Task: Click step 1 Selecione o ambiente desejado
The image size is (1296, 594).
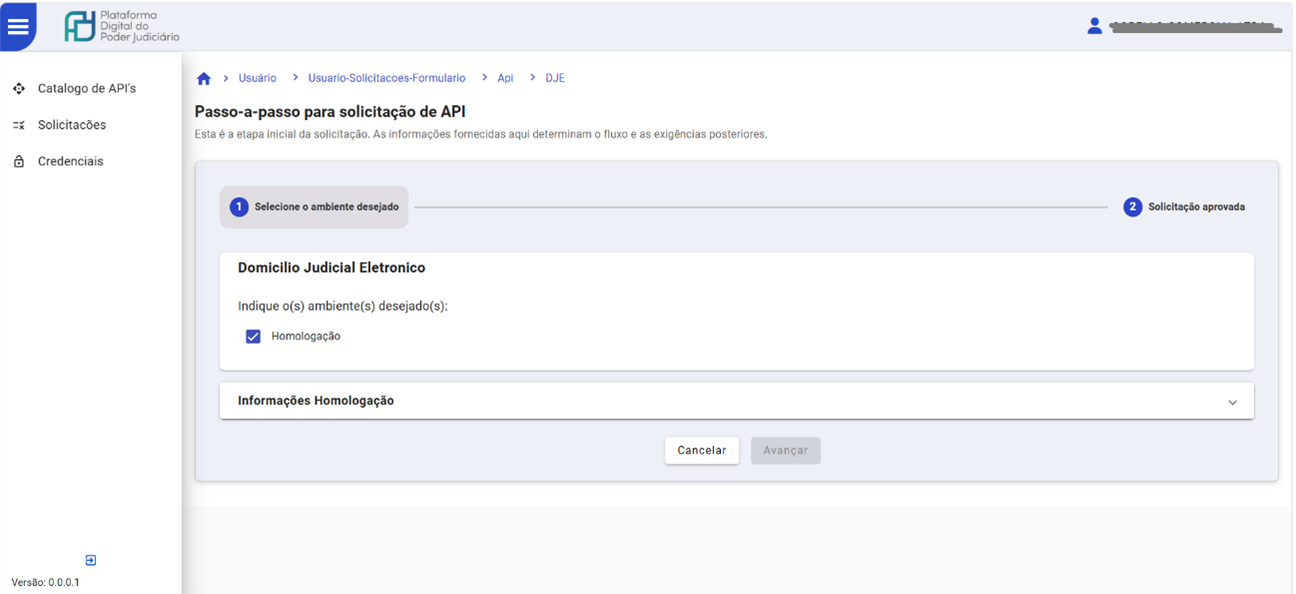Action: click(314, 206)
